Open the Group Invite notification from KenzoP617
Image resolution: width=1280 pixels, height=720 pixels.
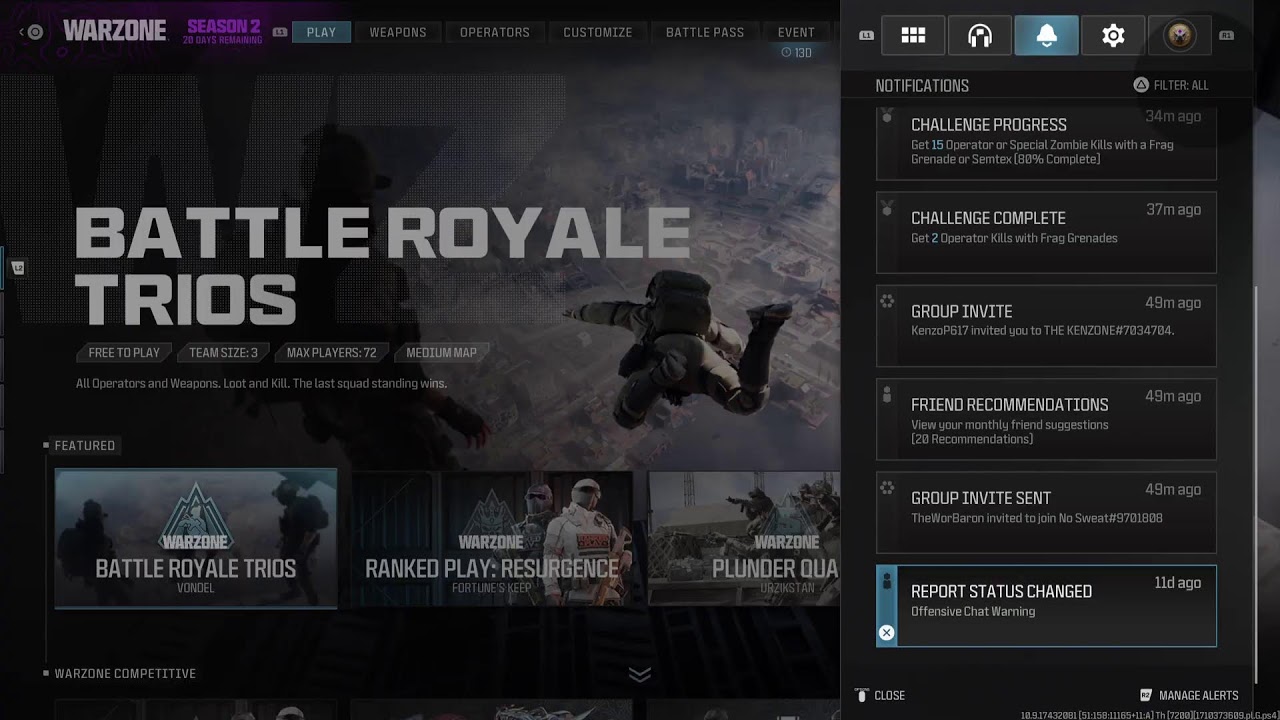[1046, 326]
